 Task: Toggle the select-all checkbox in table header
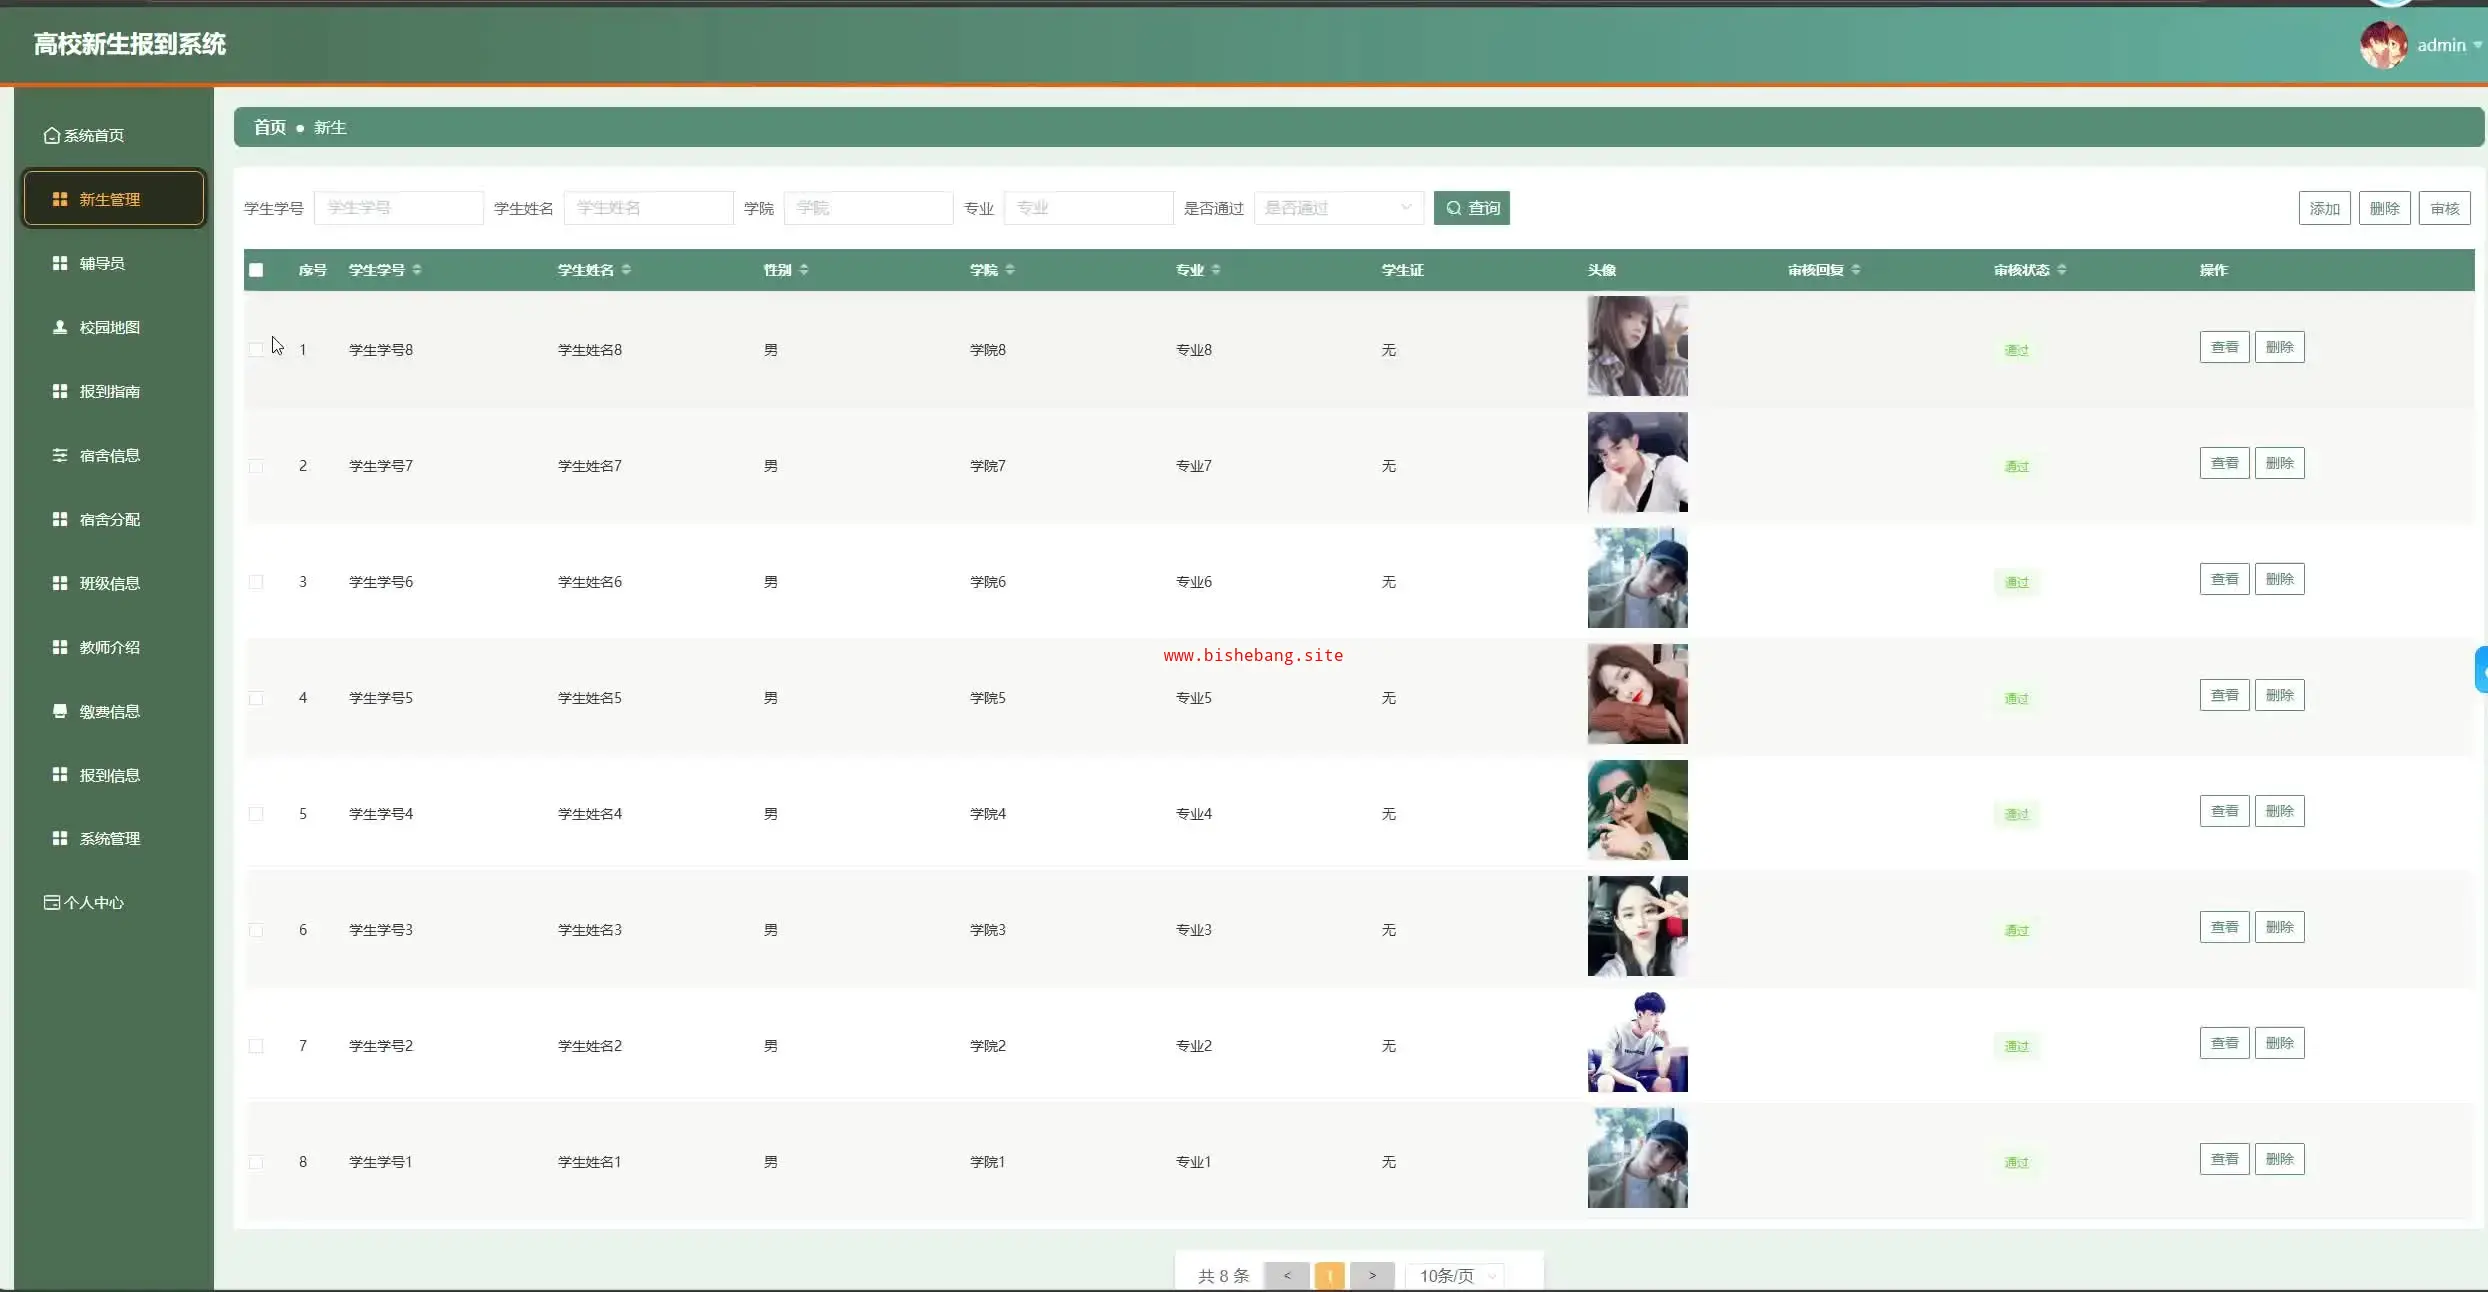[256, 270]
